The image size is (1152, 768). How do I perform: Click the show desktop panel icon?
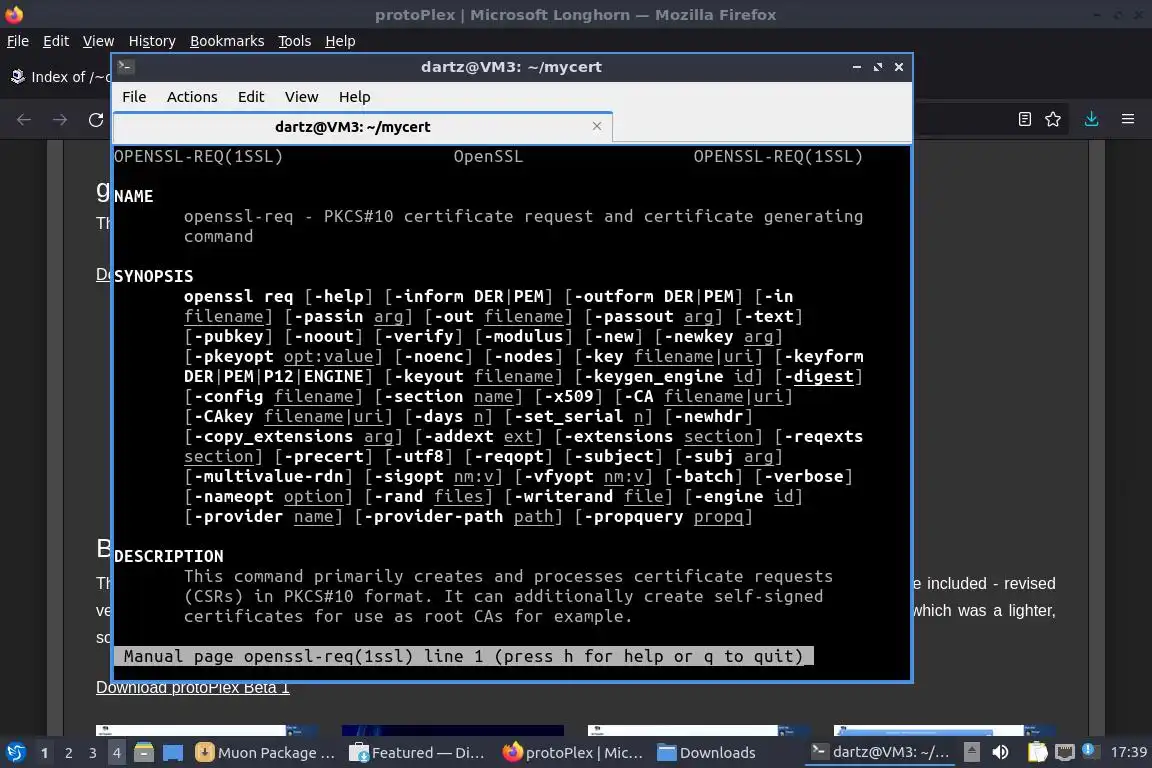(173, 753)
